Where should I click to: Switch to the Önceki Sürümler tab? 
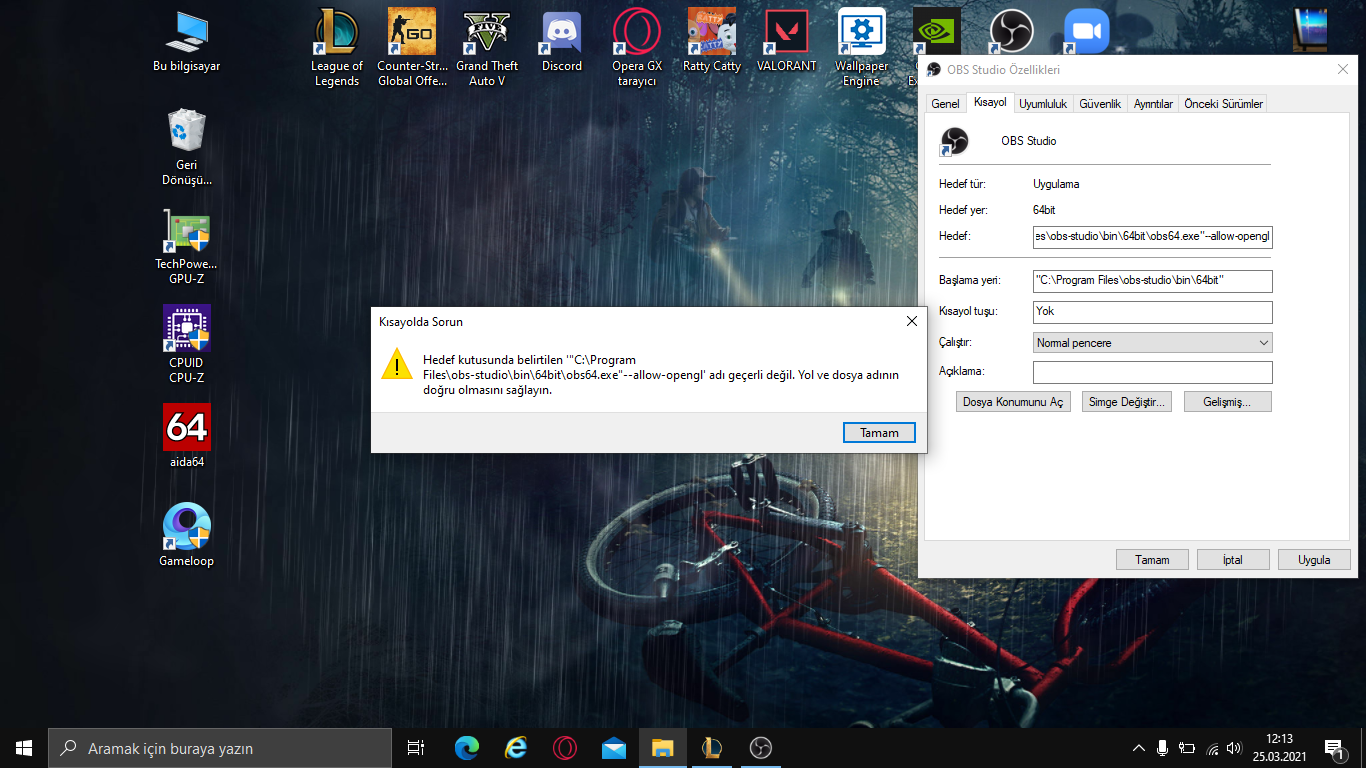tap(1223, 104)
